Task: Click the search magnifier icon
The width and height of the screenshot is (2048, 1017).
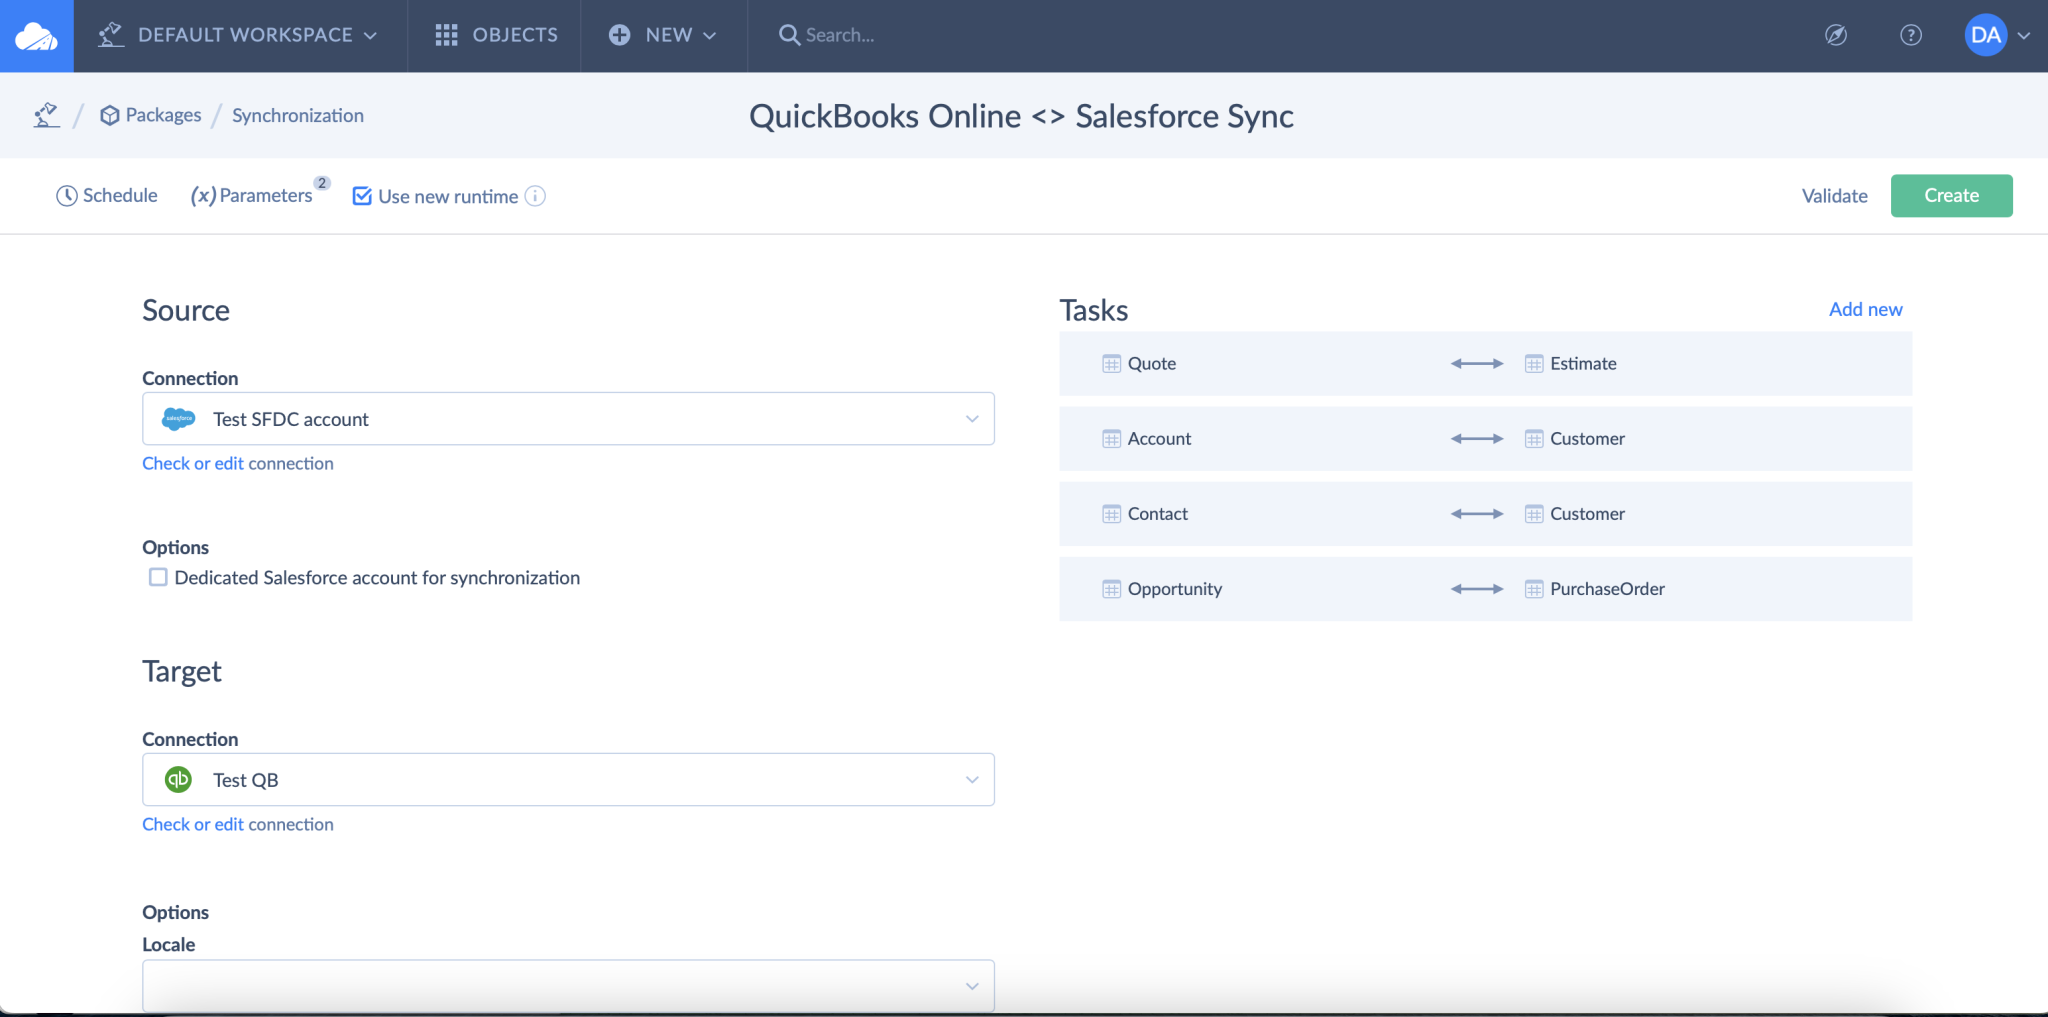Action: pos(789,35)
